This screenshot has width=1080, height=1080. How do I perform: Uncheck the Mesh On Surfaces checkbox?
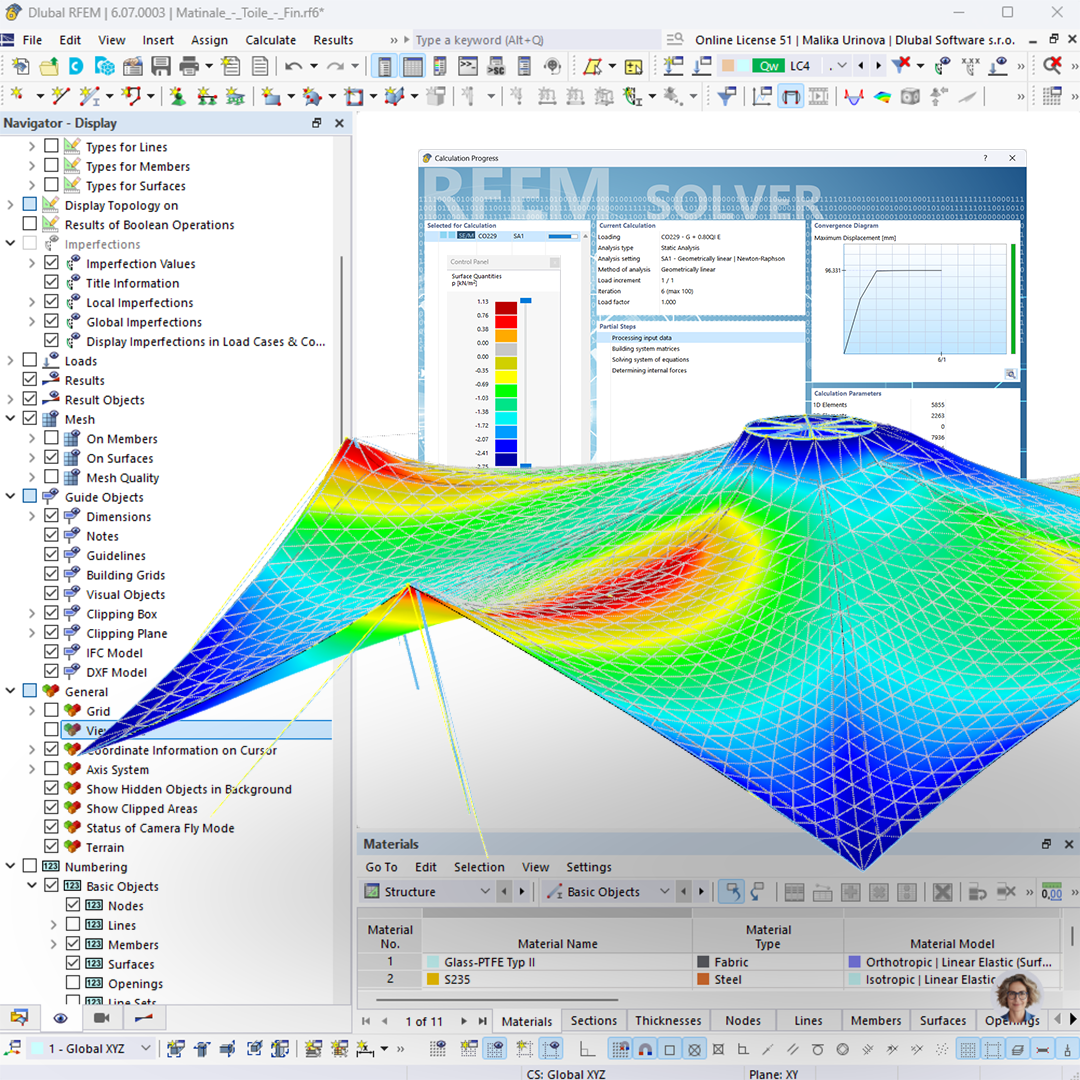tap(51, 457)
